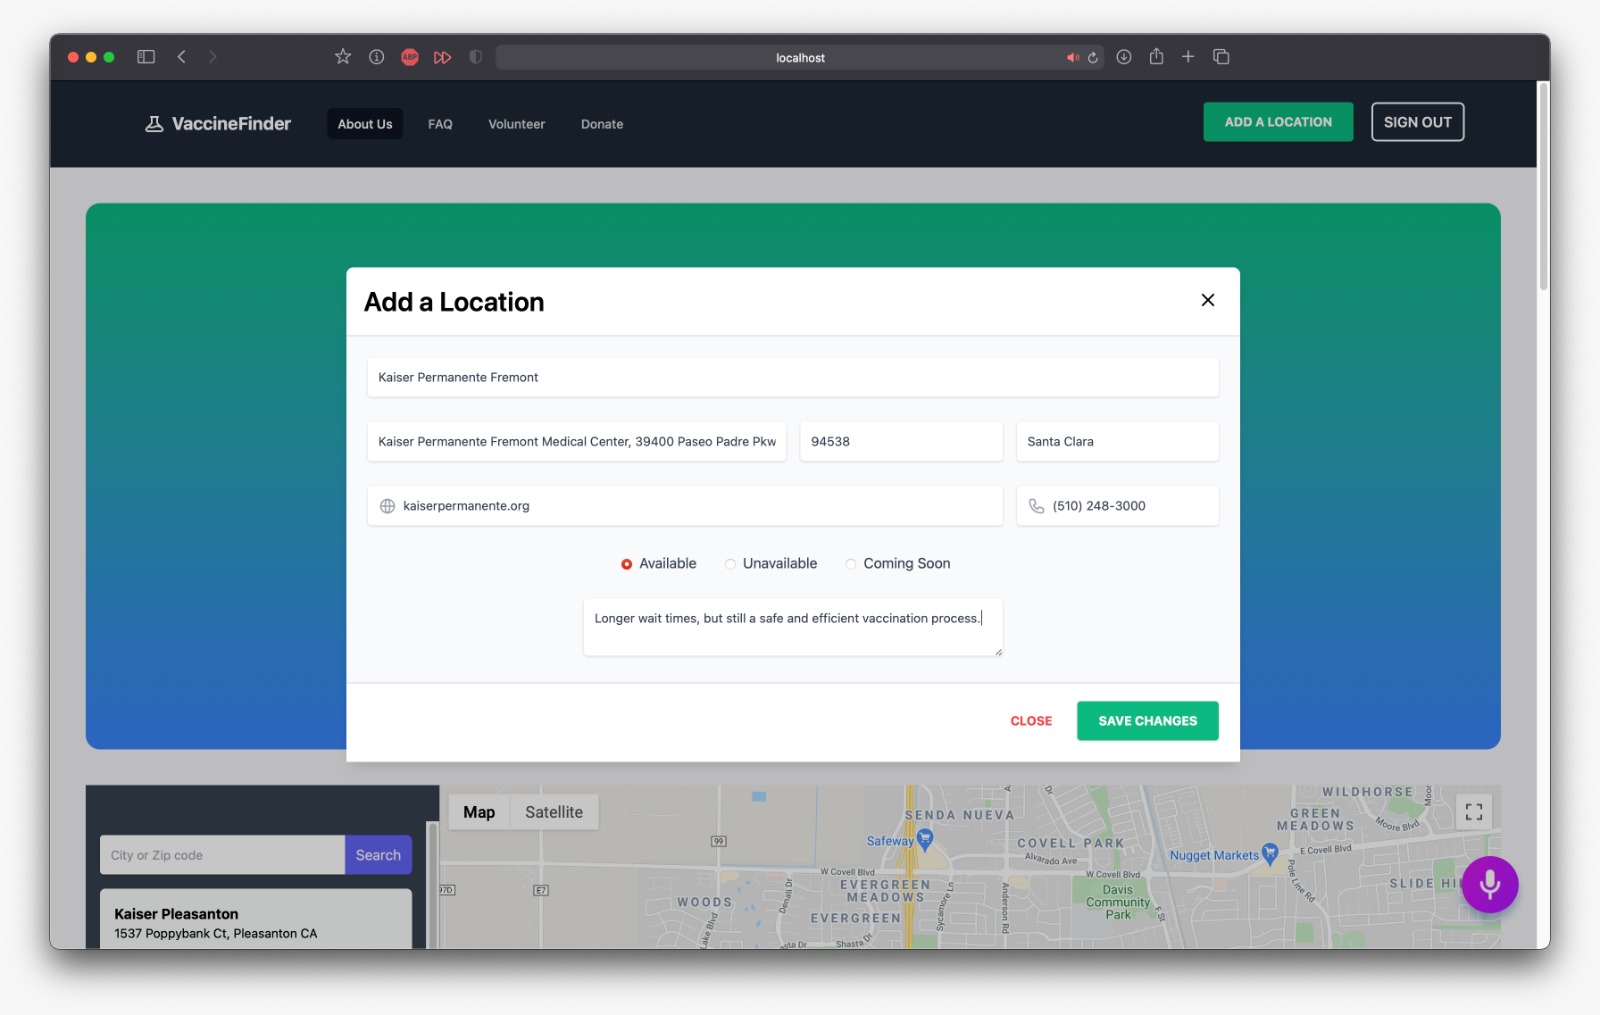Image resolution: width=1600 pixels, height=1015 pixels.
Task: Select the Kaiser Pleasanton location card
Action: (x=256, y=920)
